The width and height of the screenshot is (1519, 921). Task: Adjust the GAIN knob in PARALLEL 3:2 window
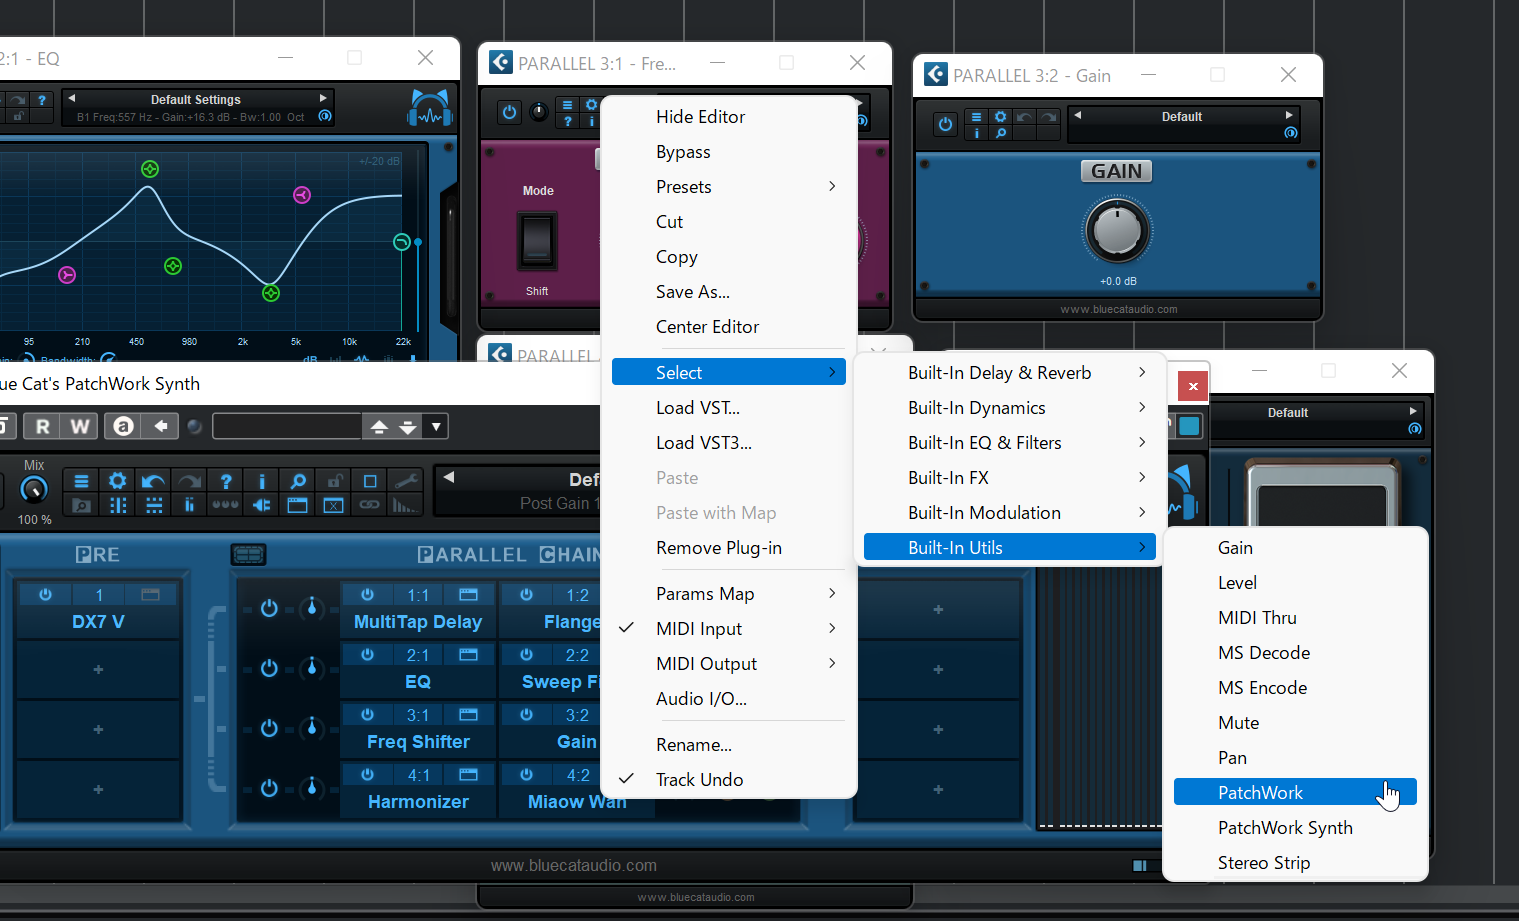click(1117, 231)
